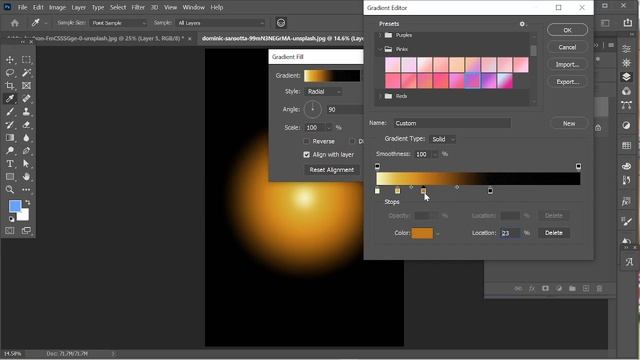Screen dimensions: 640x360
Task: Open Gradient Editor presets gear menu
Action: 522,24
